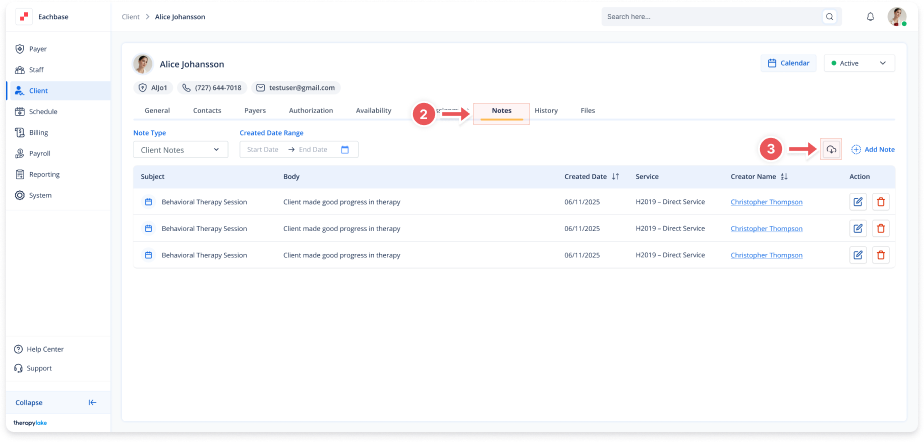Image resolution: width=924 pixels, height=442 pixels.
Task: Open the Calendar button
Action: tap(788, 63)
